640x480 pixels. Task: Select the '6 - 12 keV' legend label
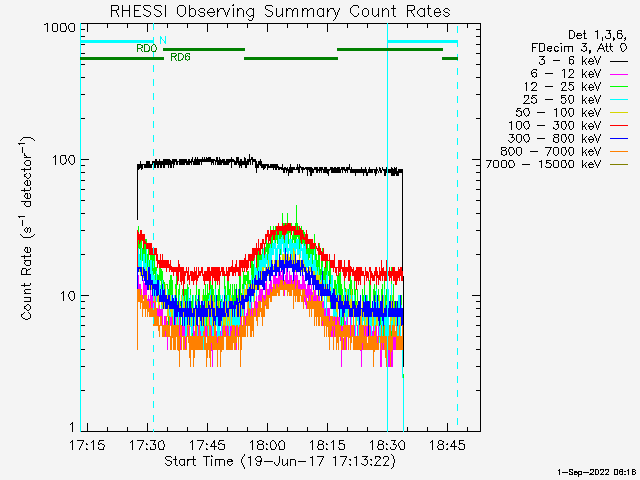566,74
